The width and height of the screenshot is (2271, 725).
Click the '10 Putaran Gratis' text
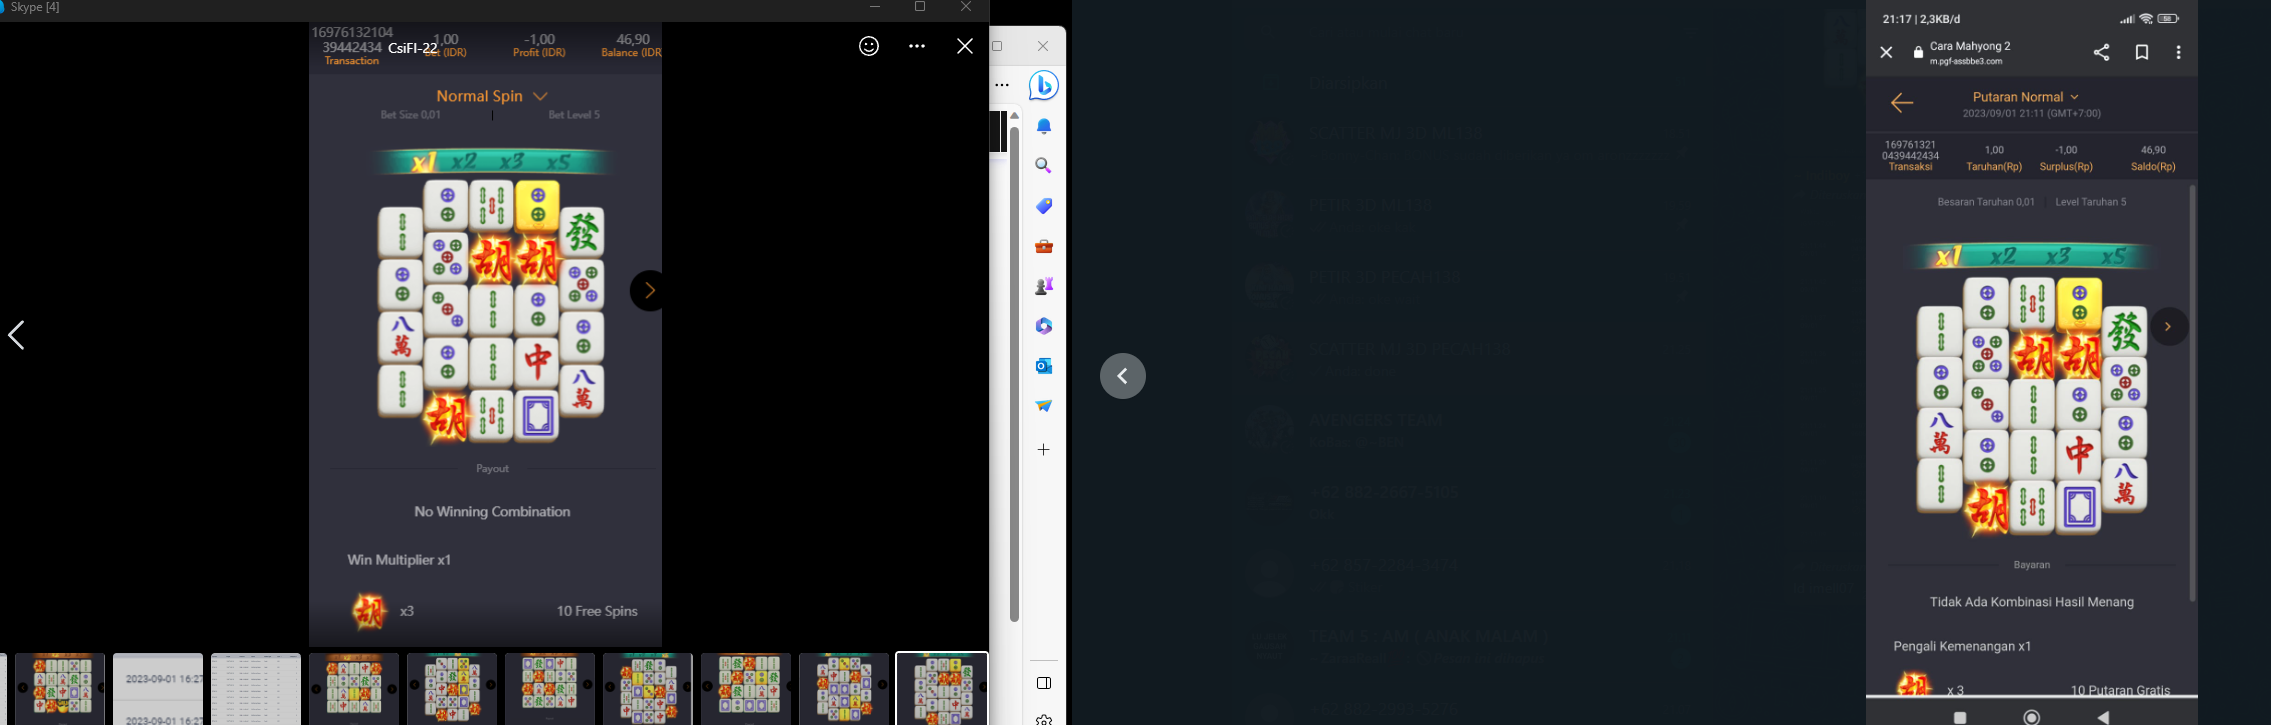pos(2120,690)
